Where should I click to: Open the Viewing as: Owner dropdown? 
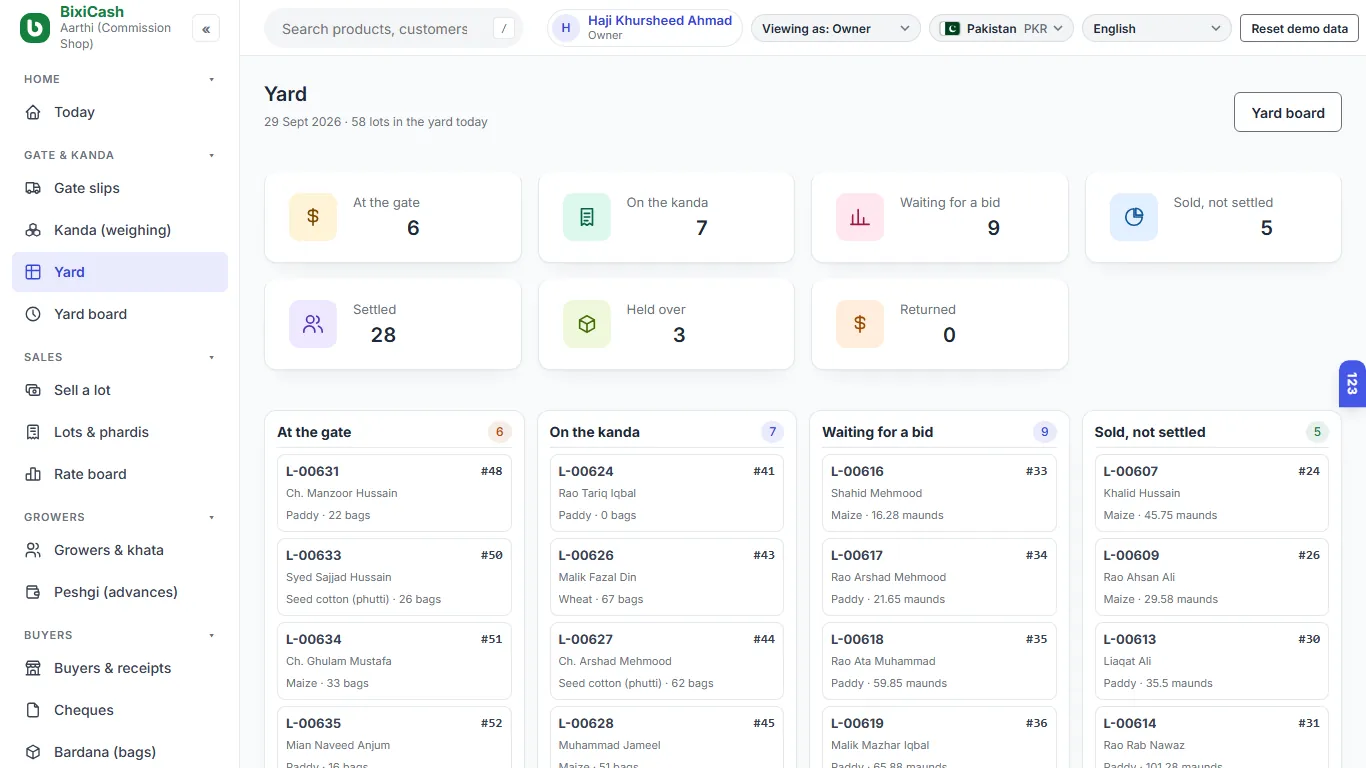click(836, 29)
